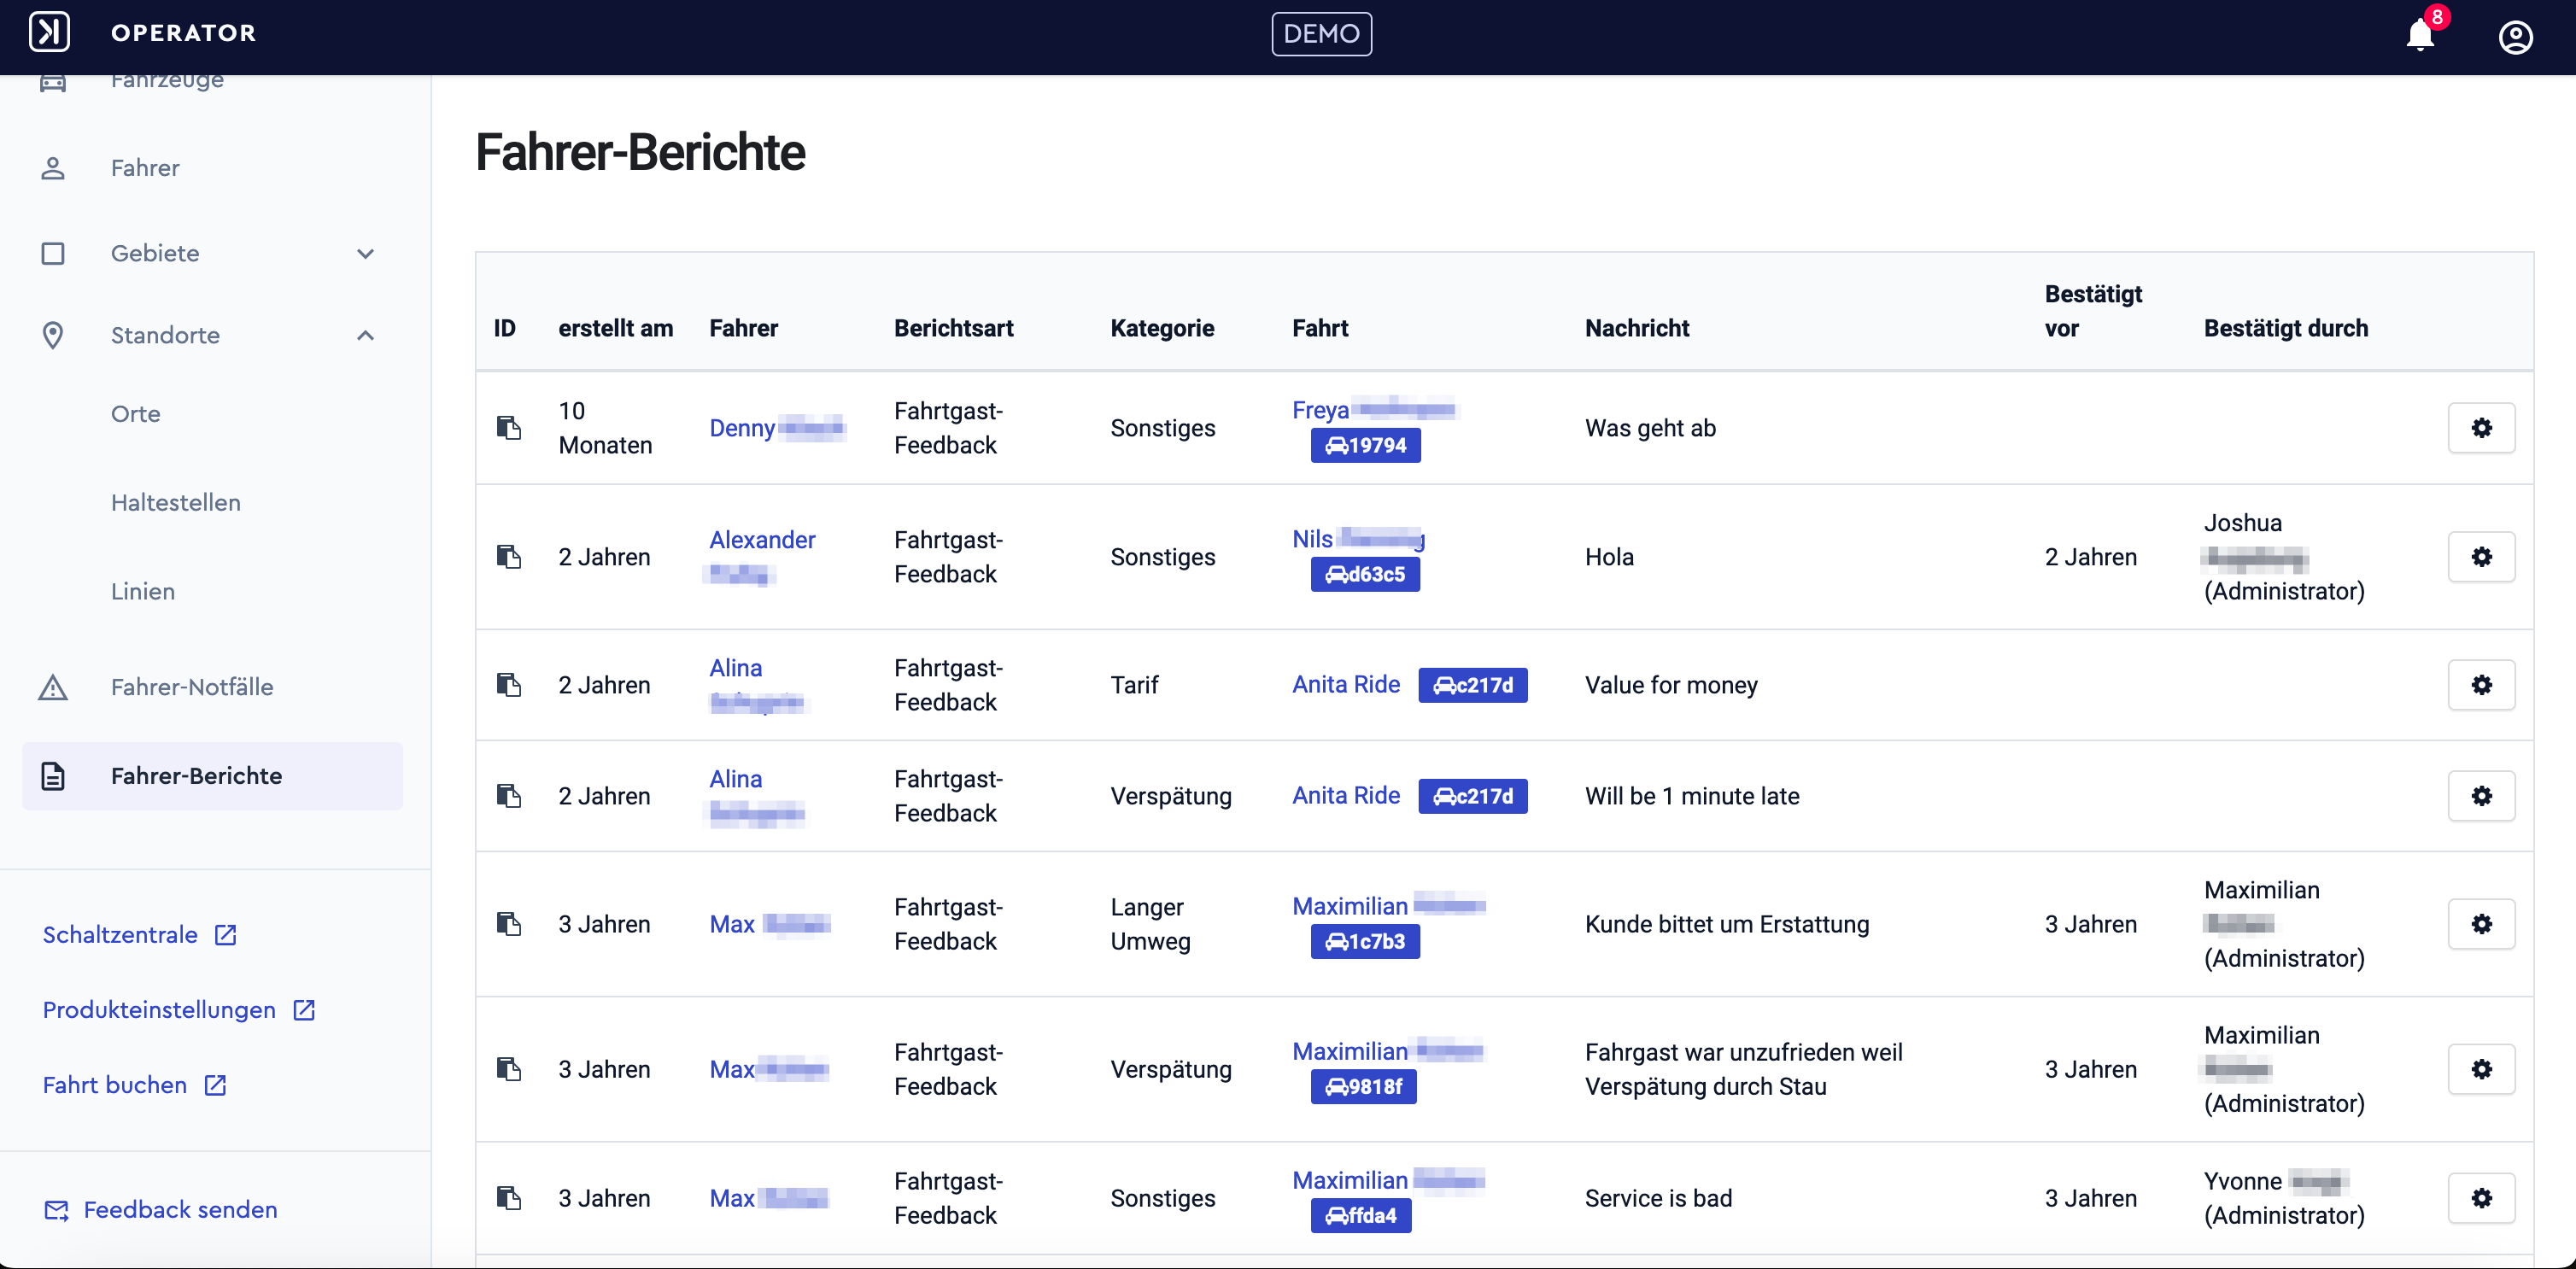
Task: Select Fahrer-Berichte in the sidebar
Action: tap(212, 776)
